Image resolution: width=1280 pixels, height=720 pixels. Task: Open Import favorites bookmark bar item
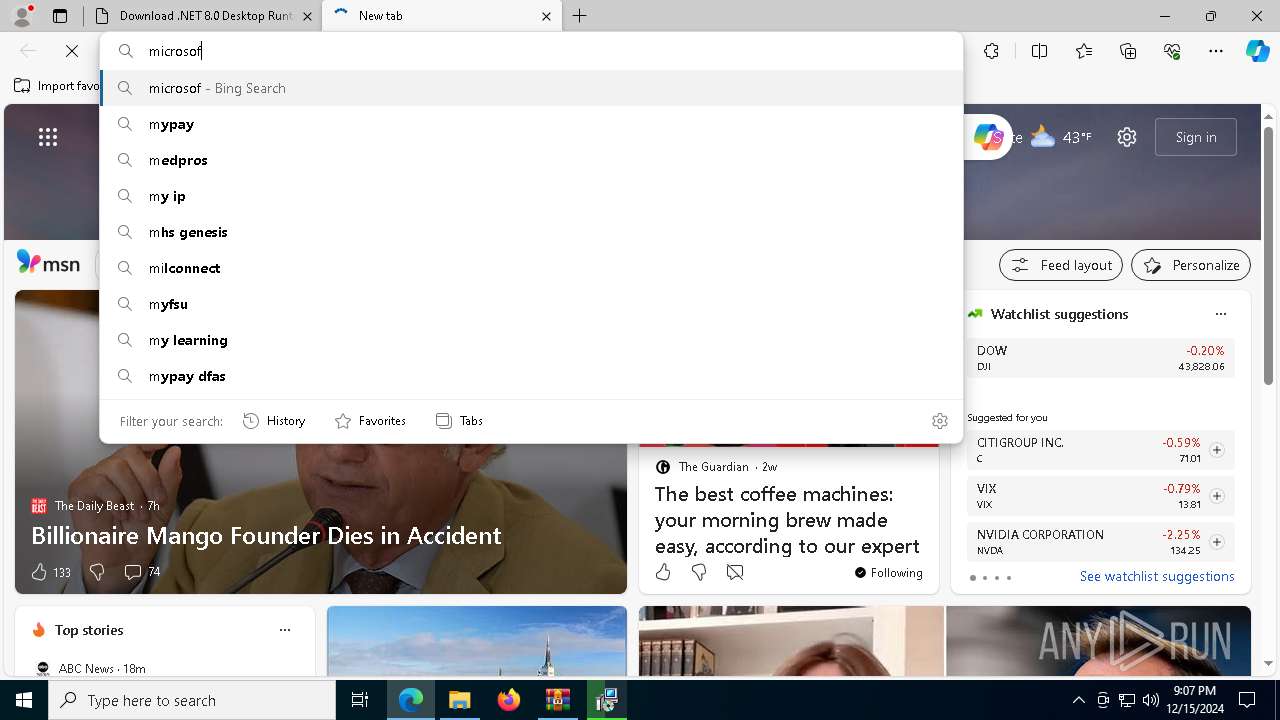(x=57, y=86)
